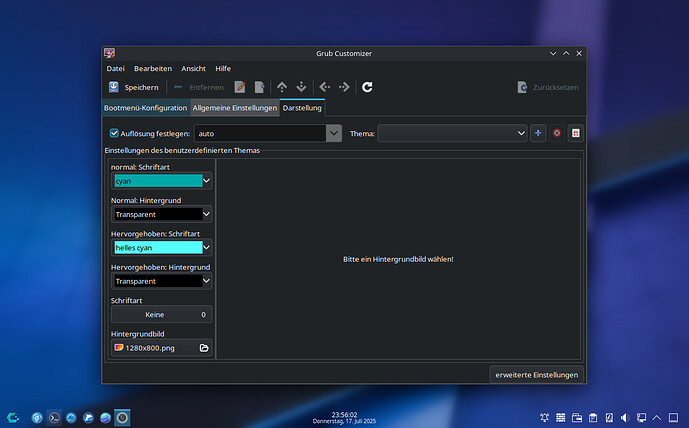Click the Schriftart Keine font button

coord(161,314)
